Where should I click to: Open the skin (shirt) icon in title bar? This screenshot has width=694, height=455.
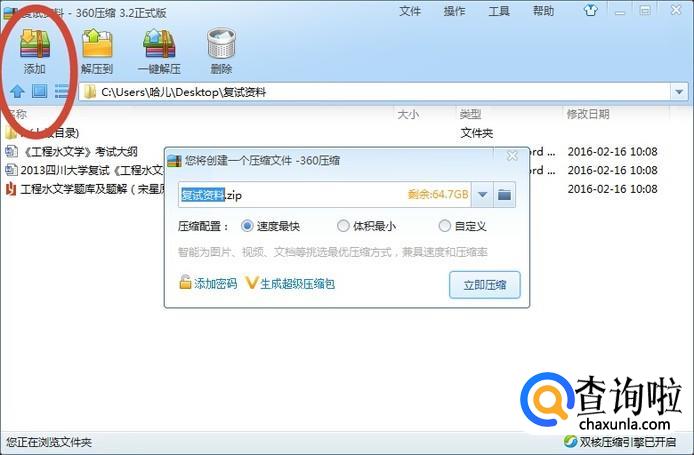(590, 10)
